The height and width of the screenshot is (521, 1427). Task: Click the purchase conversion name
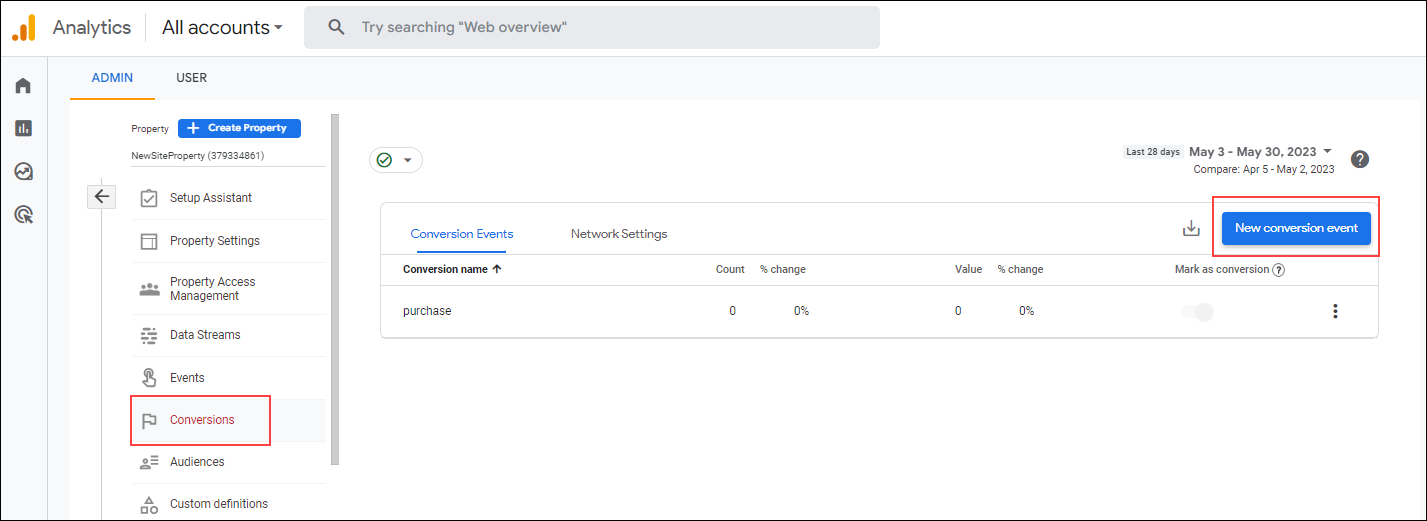click(427, 311)
